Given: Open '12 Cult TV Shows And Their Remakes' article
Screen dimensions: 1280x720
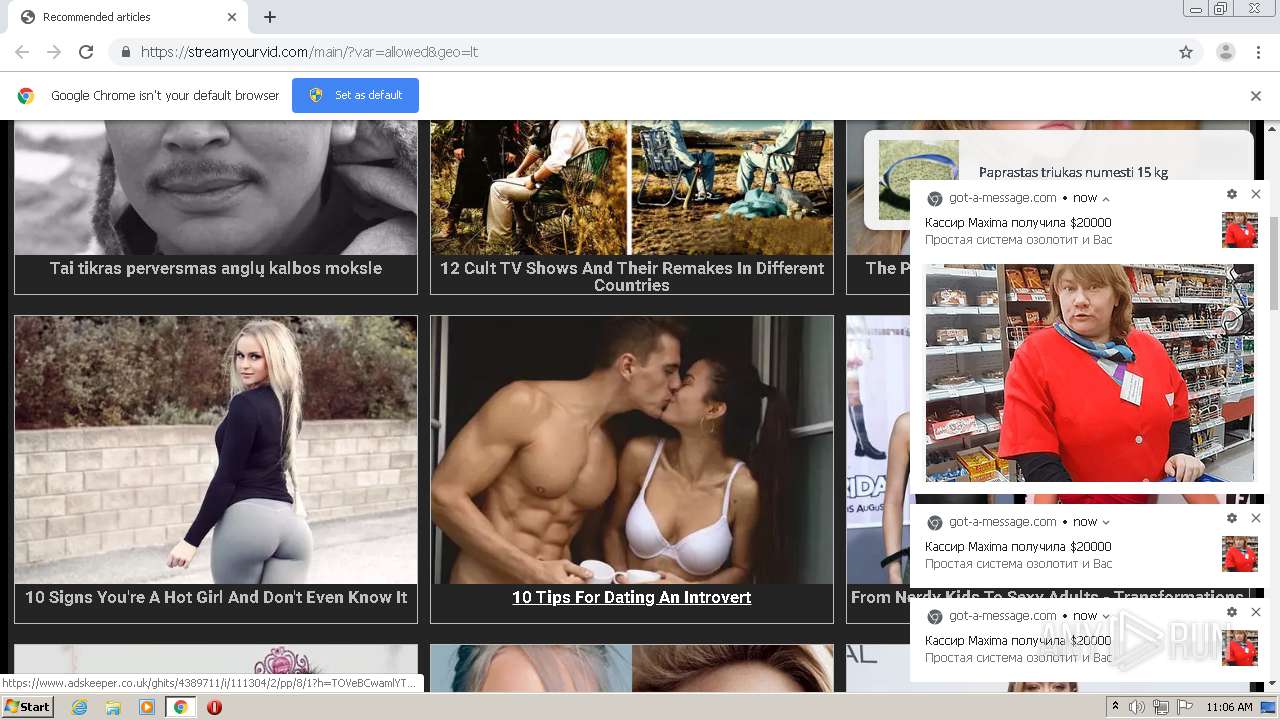Looking at the screenshot, I should click(x=632, y=276).
